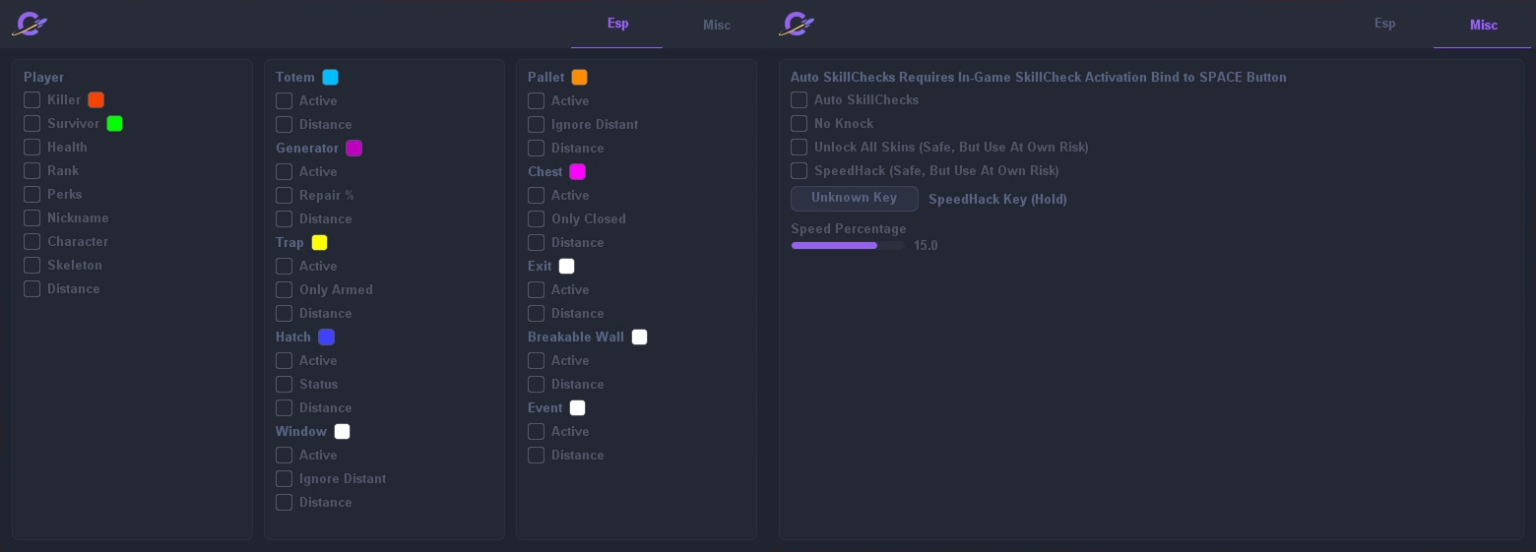The height and width of the screenshot is (552, 1536).
Task: Click the planet logo in the right window
Action: [798, 24]
